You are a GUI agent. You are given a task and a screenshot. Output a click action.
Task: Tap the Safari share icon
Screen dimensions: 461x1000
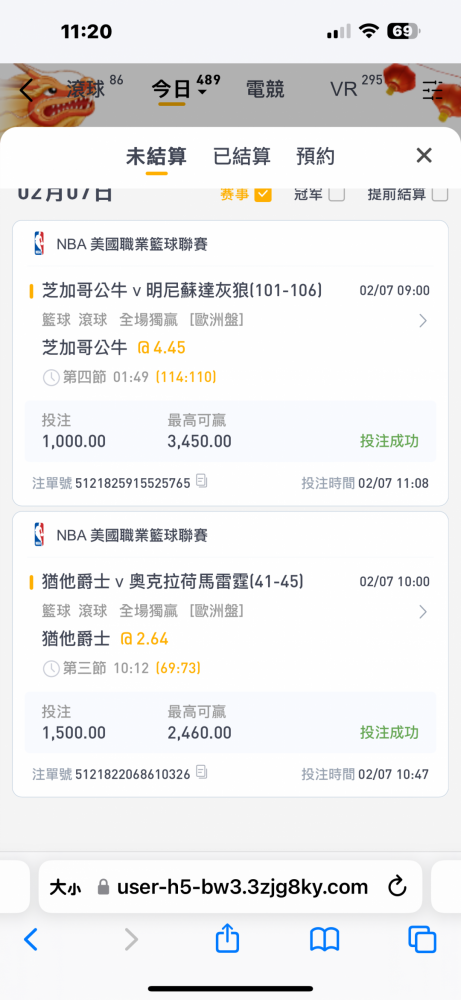click(227, 939)
